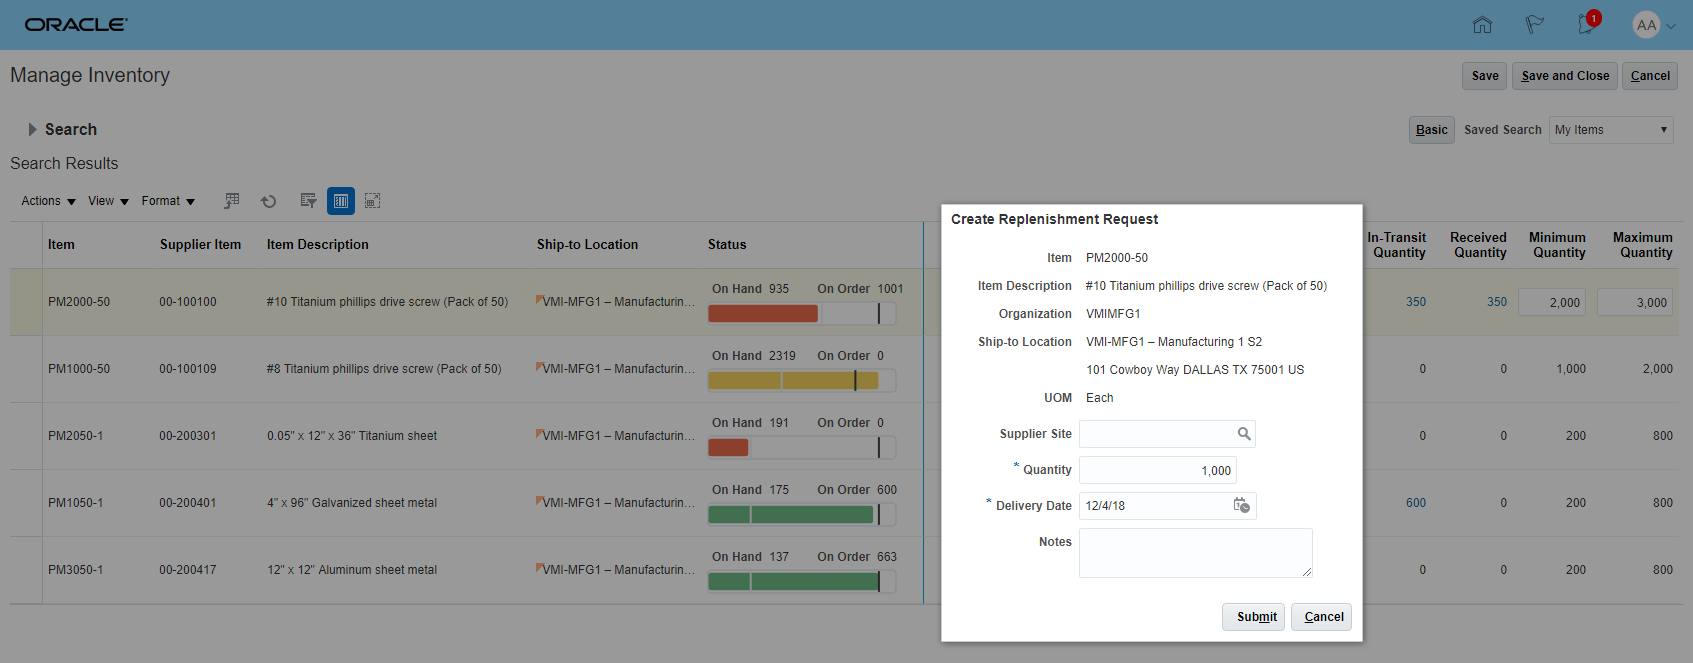Screen dimensions: 1693x663
Task: Open the Actions menu
Action: [48, 201]
